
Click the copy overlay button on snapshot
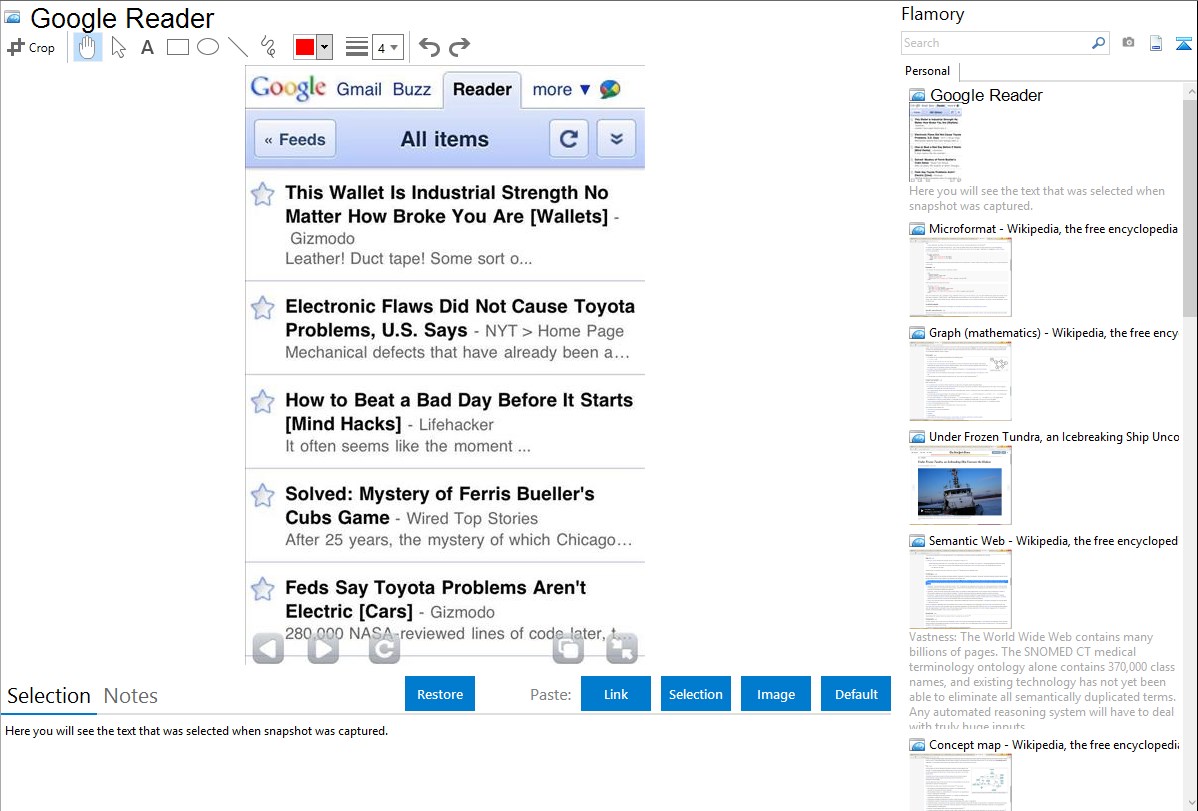(568, 649)
